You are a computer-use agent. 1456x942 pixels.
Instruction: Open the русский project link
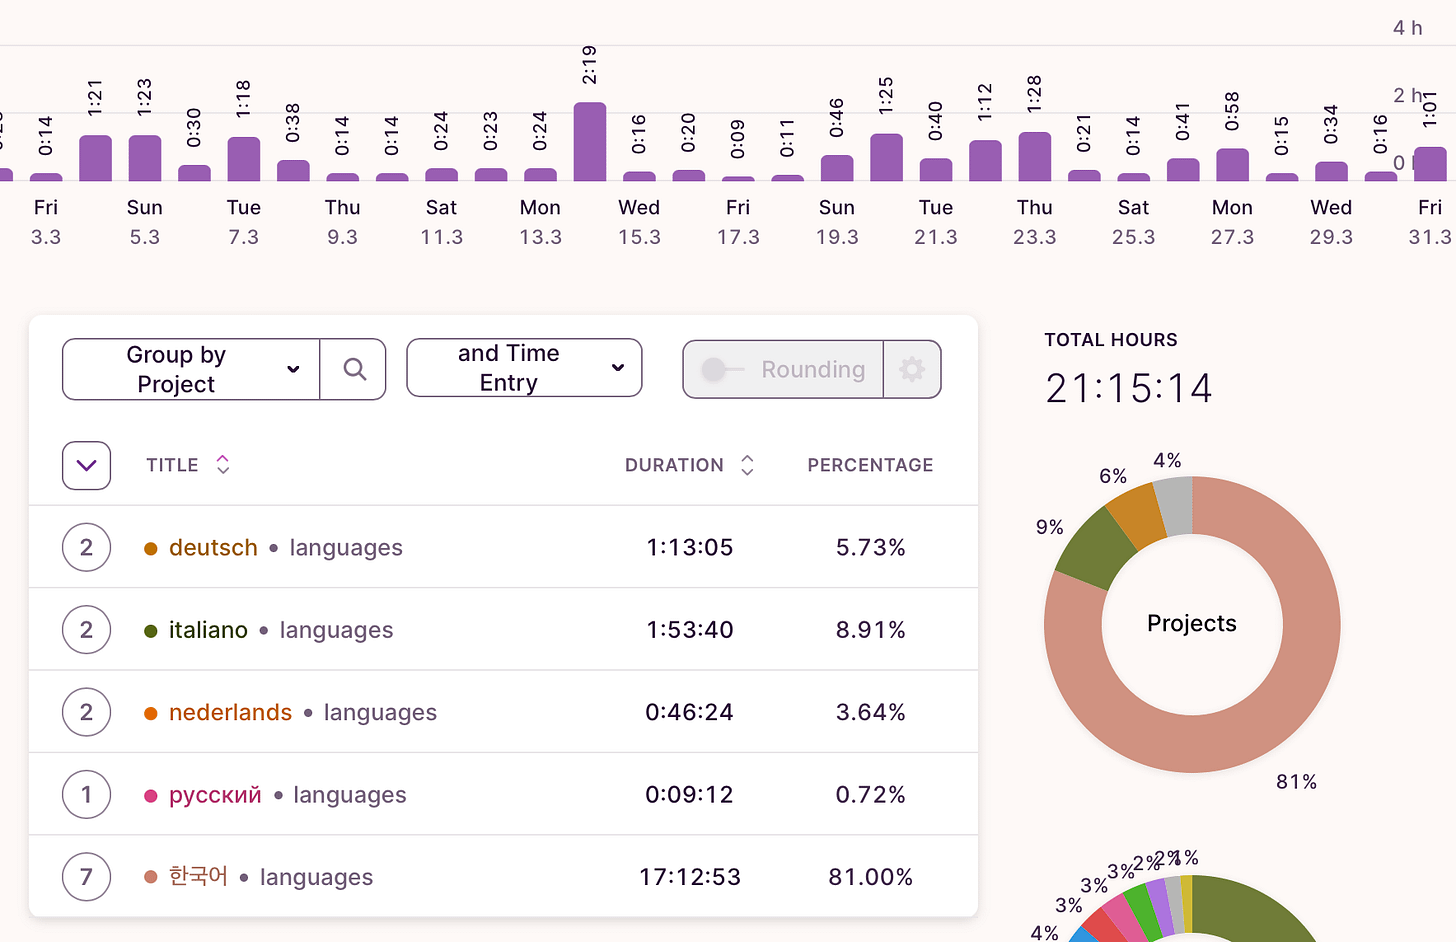click(215, 795)
